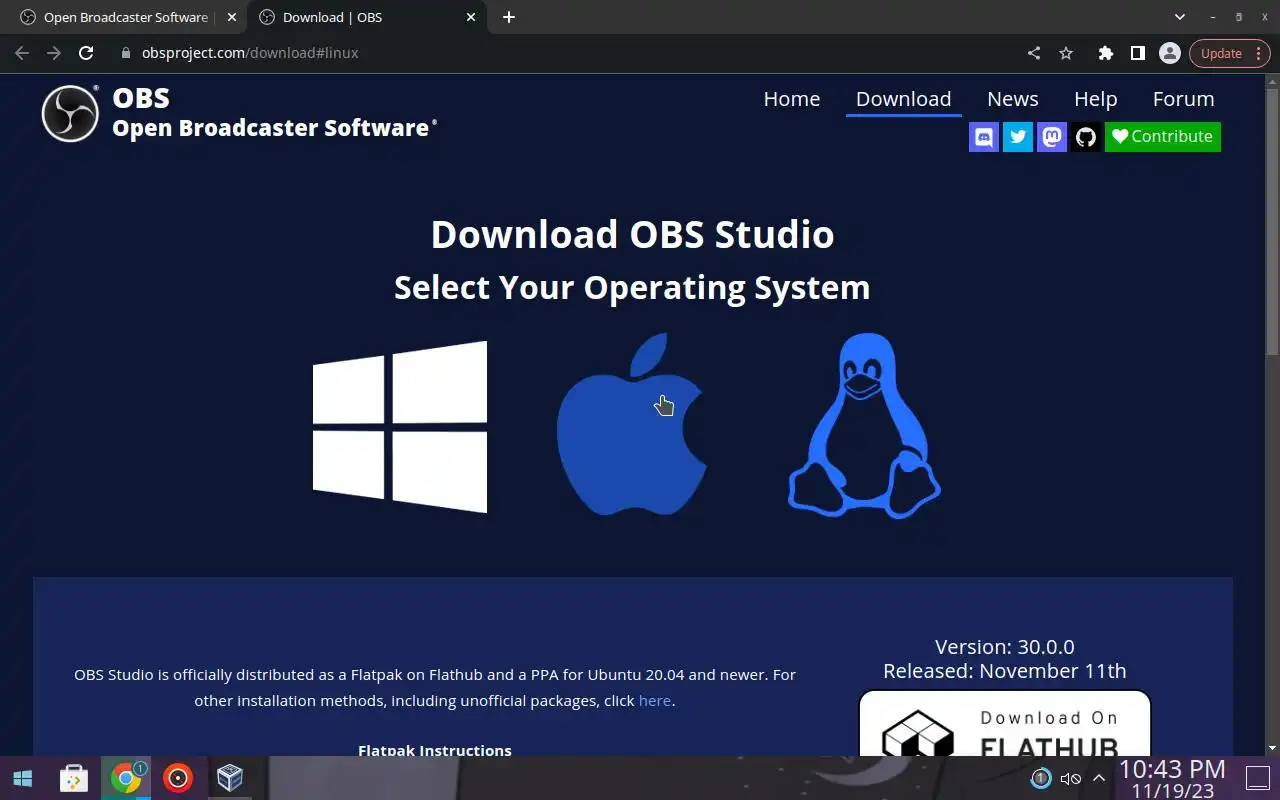Screen dimensions: 1280x800
Task: Open the red circular recorder taskbar icon
Action: 178,778
